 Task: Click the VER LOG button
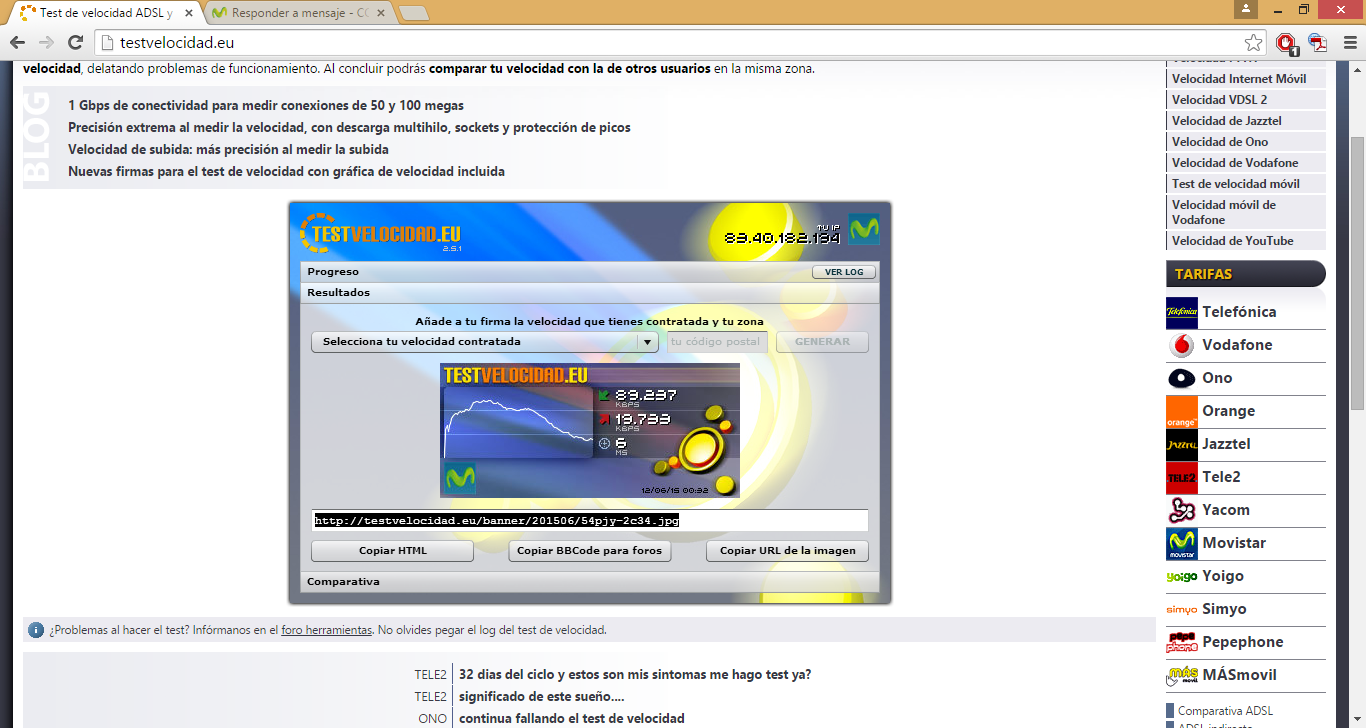tap(844, 272)
